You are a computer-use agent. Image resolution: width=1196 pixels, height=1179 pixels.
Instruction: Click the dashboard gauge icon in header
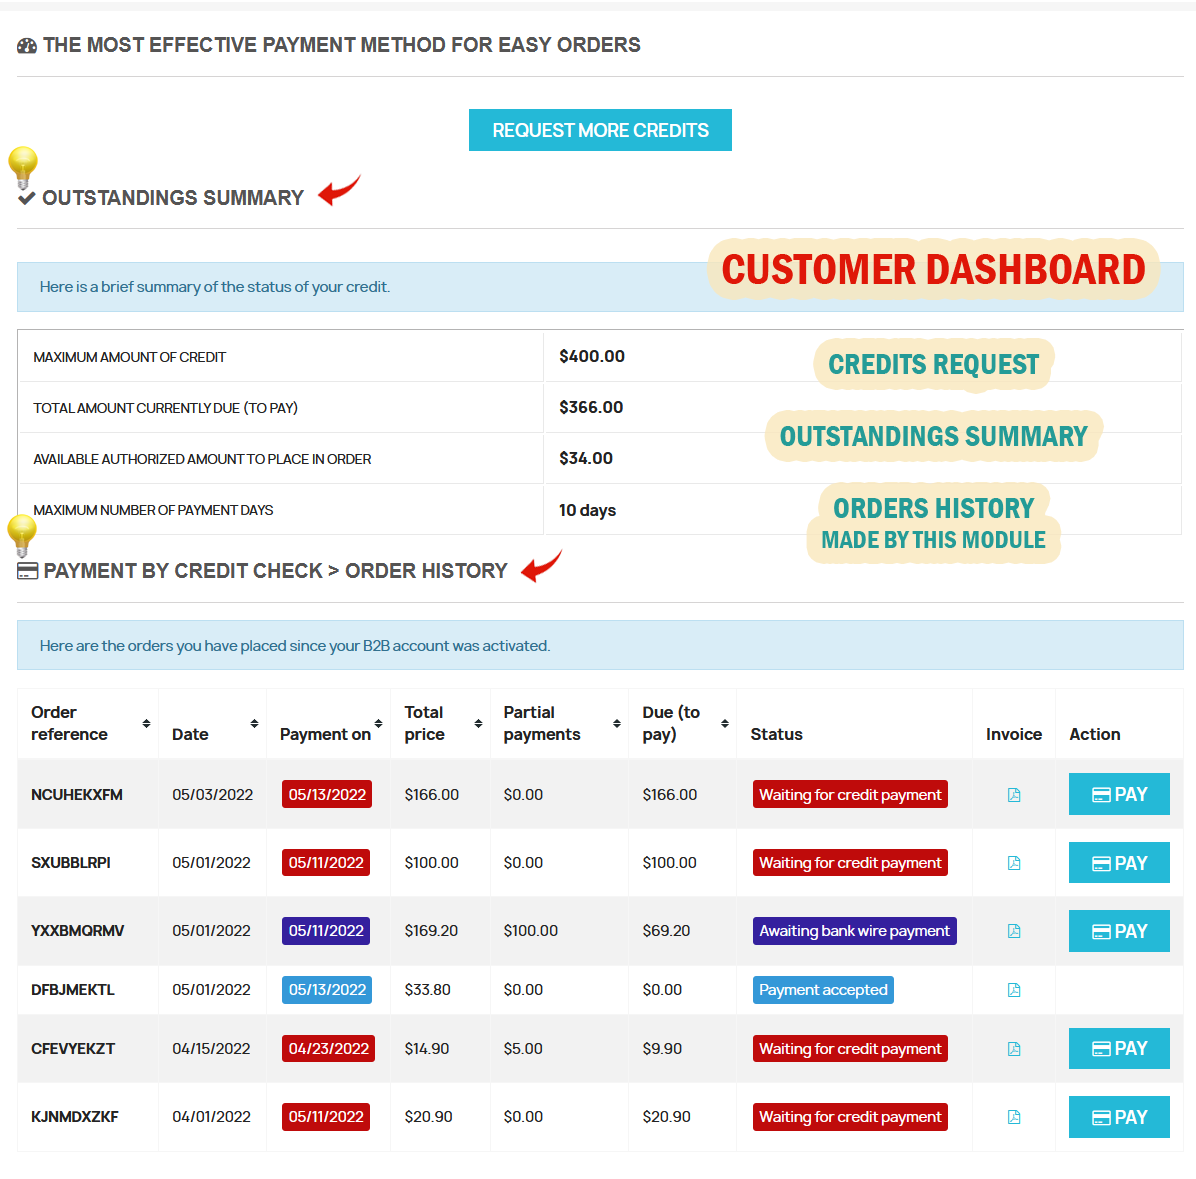tap(27, 46)
